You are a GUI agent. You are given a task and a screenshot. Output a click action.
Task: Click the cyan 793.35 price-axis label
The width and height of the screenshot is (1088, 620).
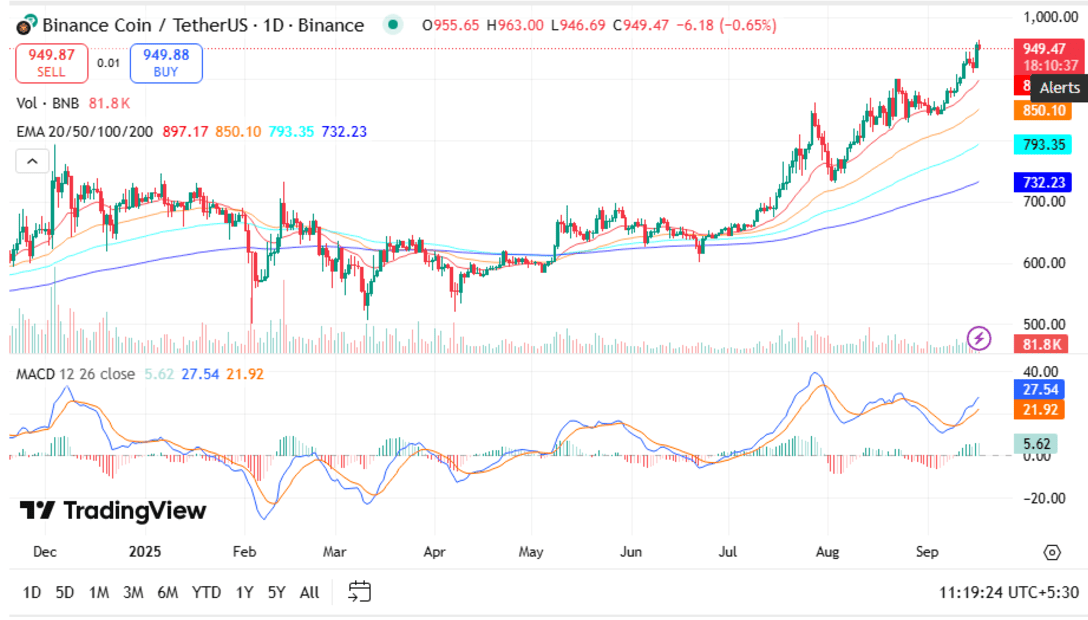point(1043,145)
